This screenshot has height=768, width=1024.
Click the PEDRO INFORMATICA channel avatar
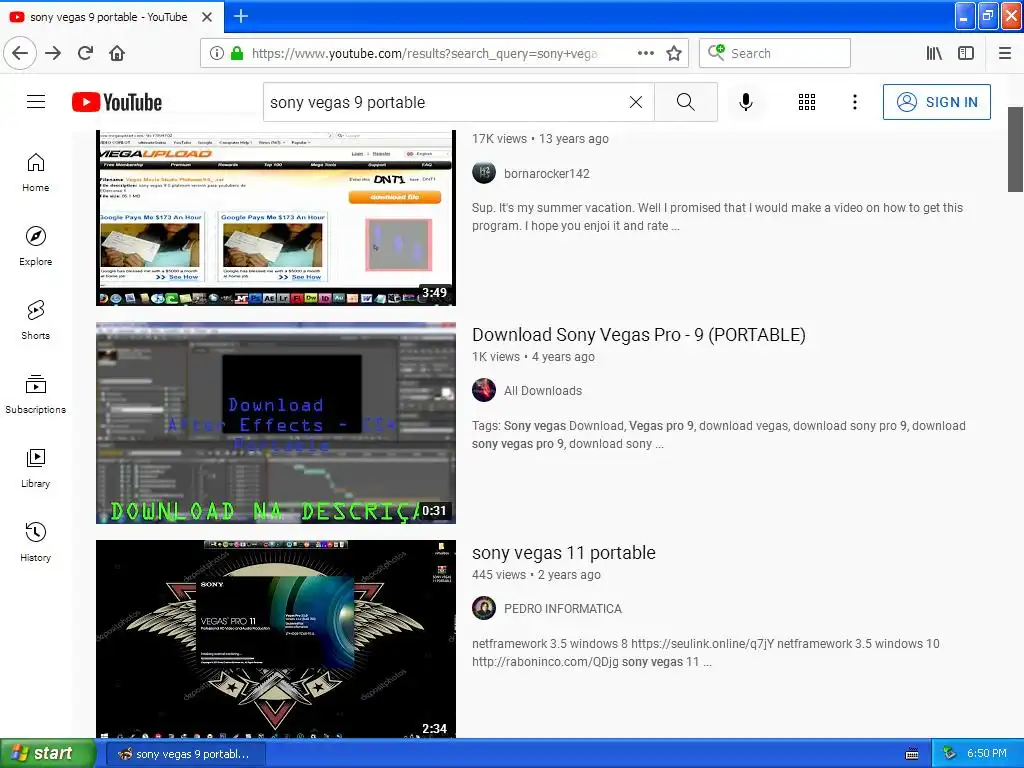point(484,609)
